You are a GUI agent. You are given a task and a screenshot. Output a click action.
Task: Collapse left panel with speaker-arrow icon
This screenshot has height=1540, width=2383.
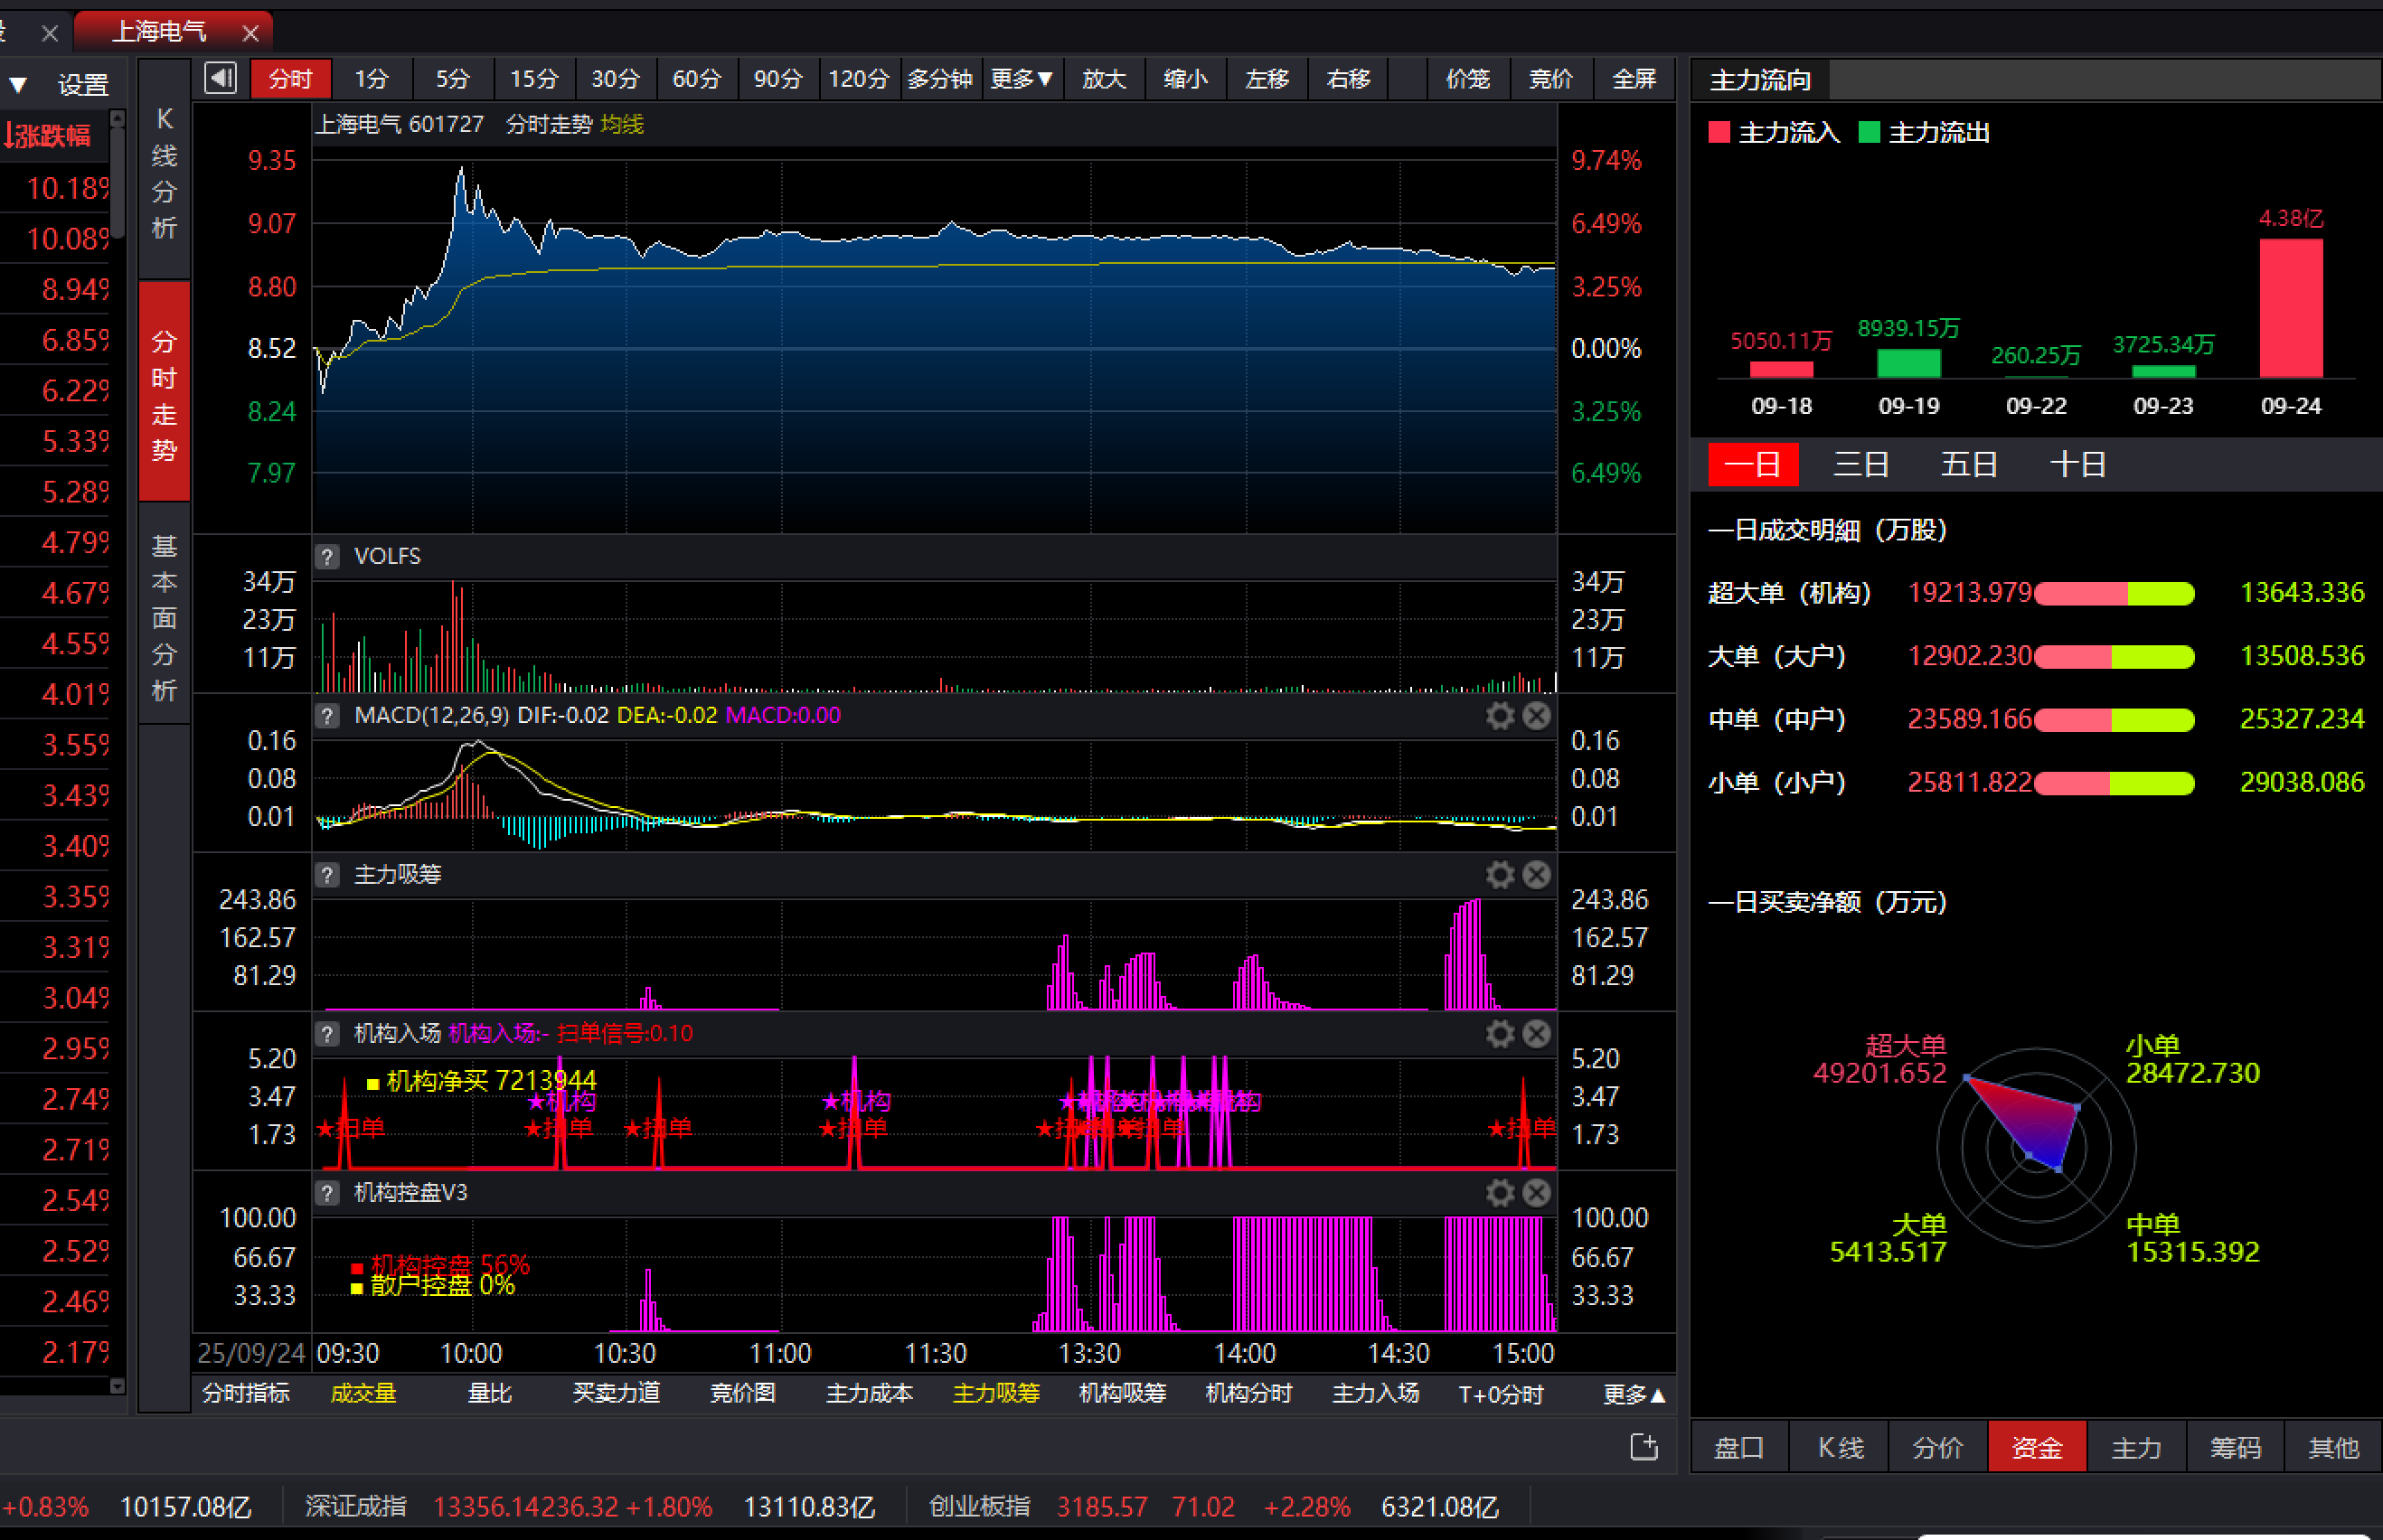220,78
